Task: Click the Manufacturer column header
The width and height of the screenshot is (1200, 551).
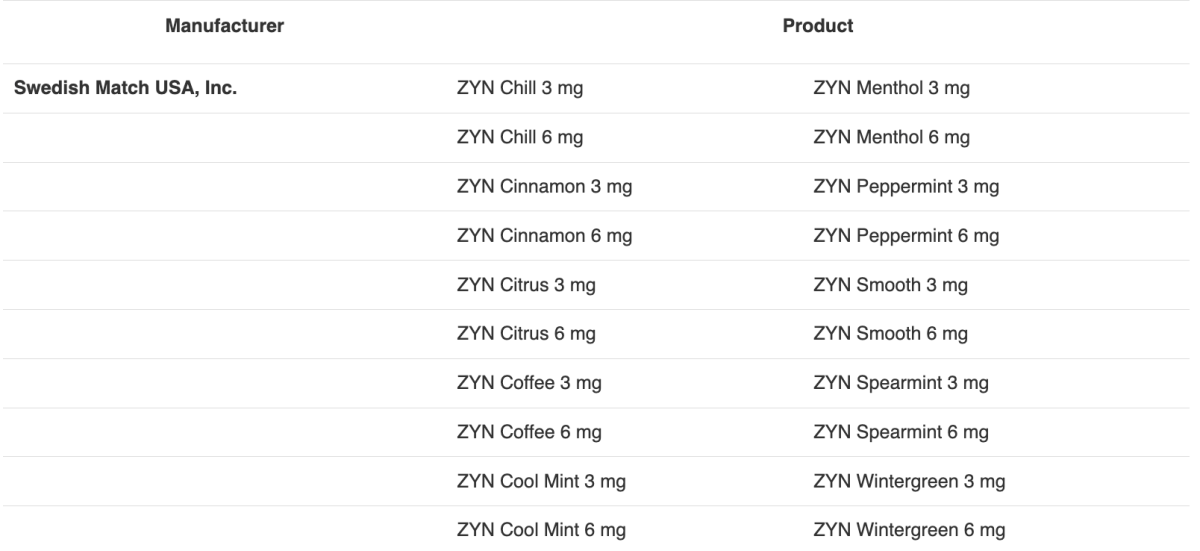Action: pyautogui.click(x=225, y=27)
